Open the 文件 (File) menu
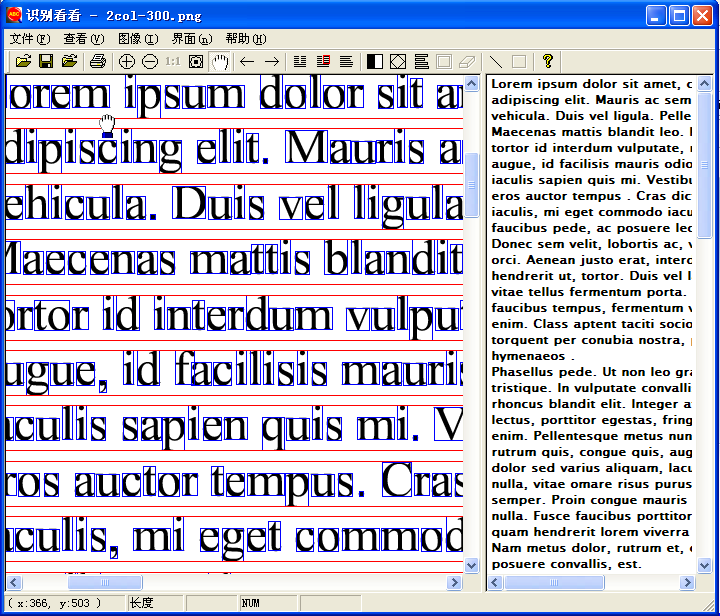Image resolution: width=720 pixels, height=616 pixels. [29, 39]
